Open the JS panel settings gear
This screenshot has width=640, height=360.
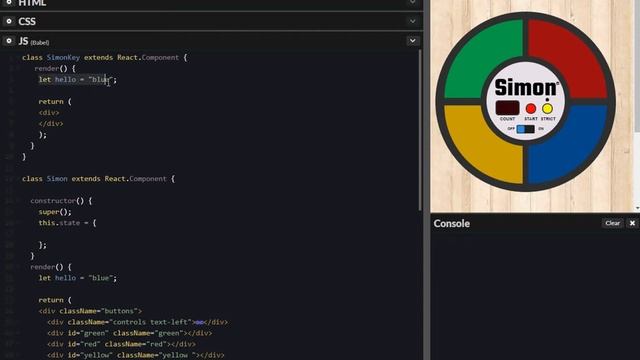9,41
